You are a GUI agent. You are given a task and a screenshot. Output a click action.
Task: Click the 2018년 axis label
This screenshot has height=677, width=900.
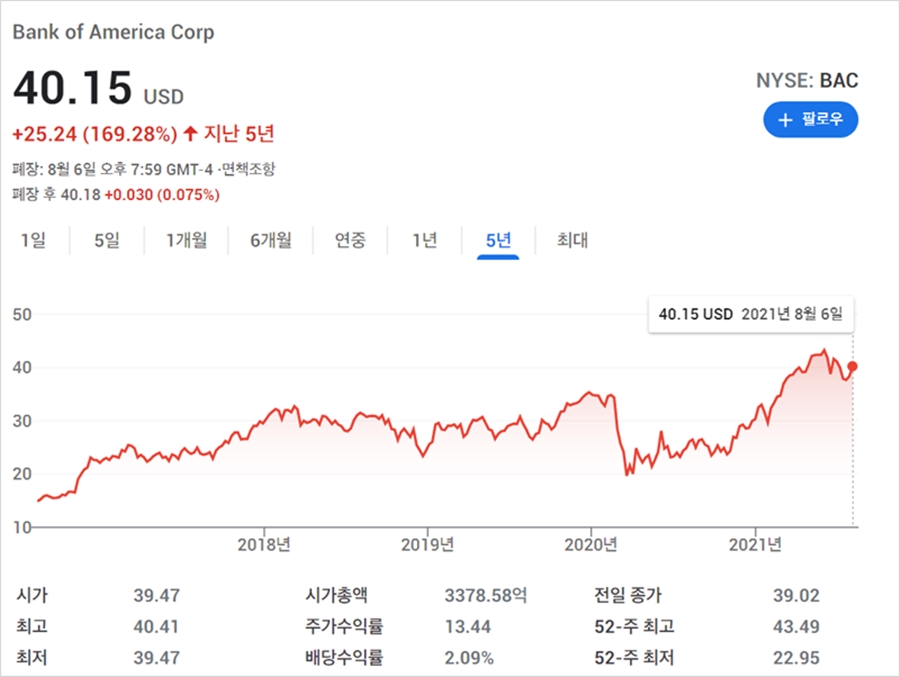coord(264,544)
